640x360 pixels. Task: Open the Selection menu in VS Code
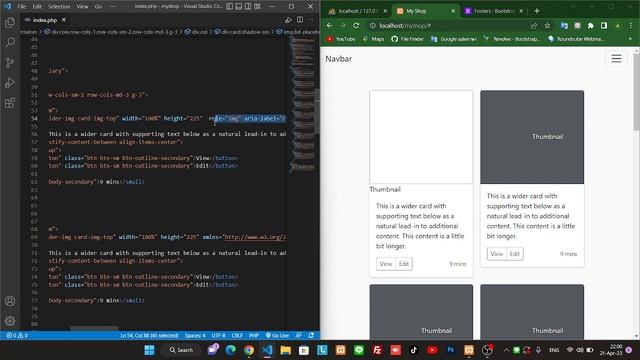[59, 7]
